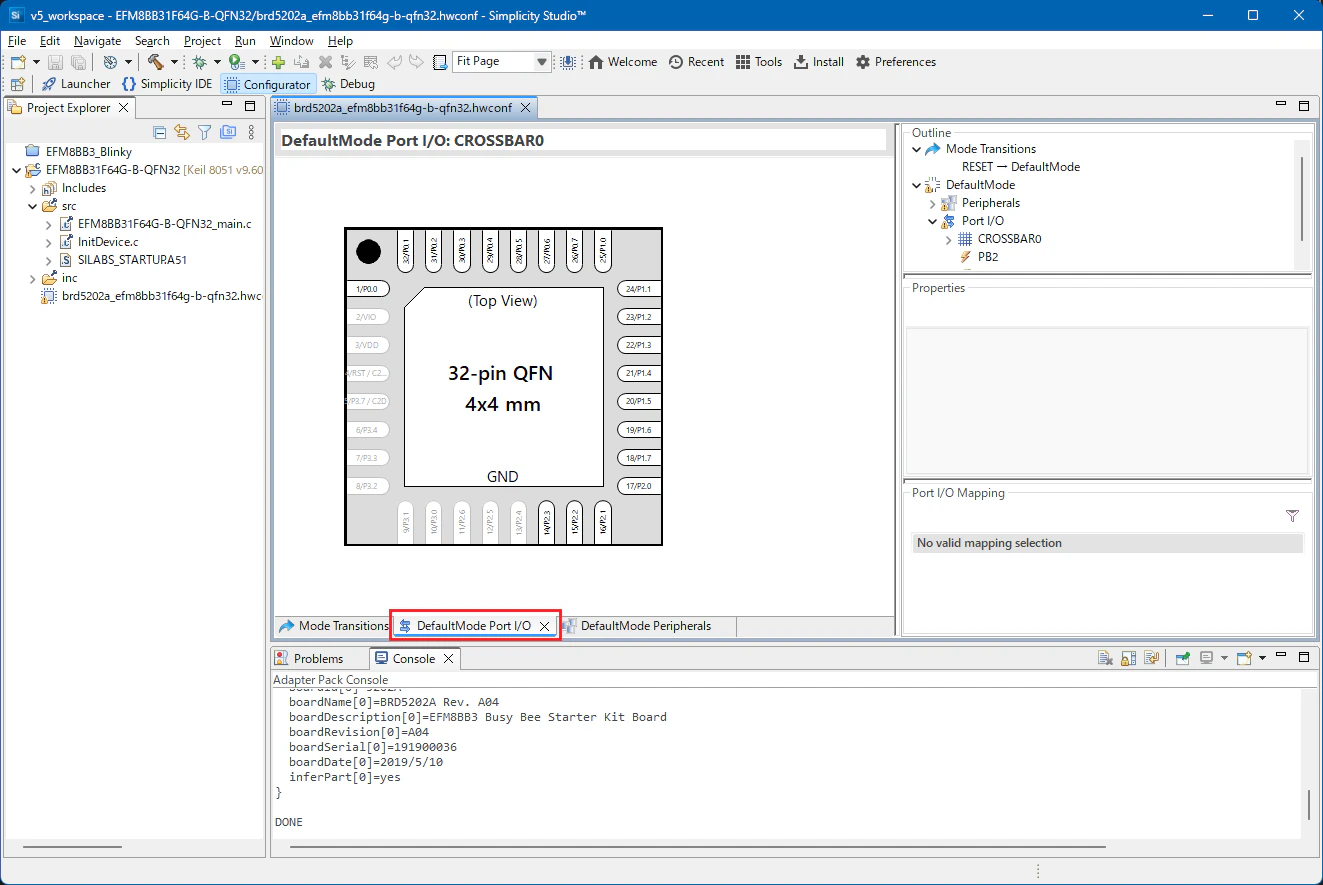
Task: Close the brd5202a hwconf editor tab
Action: coord(526,108)
